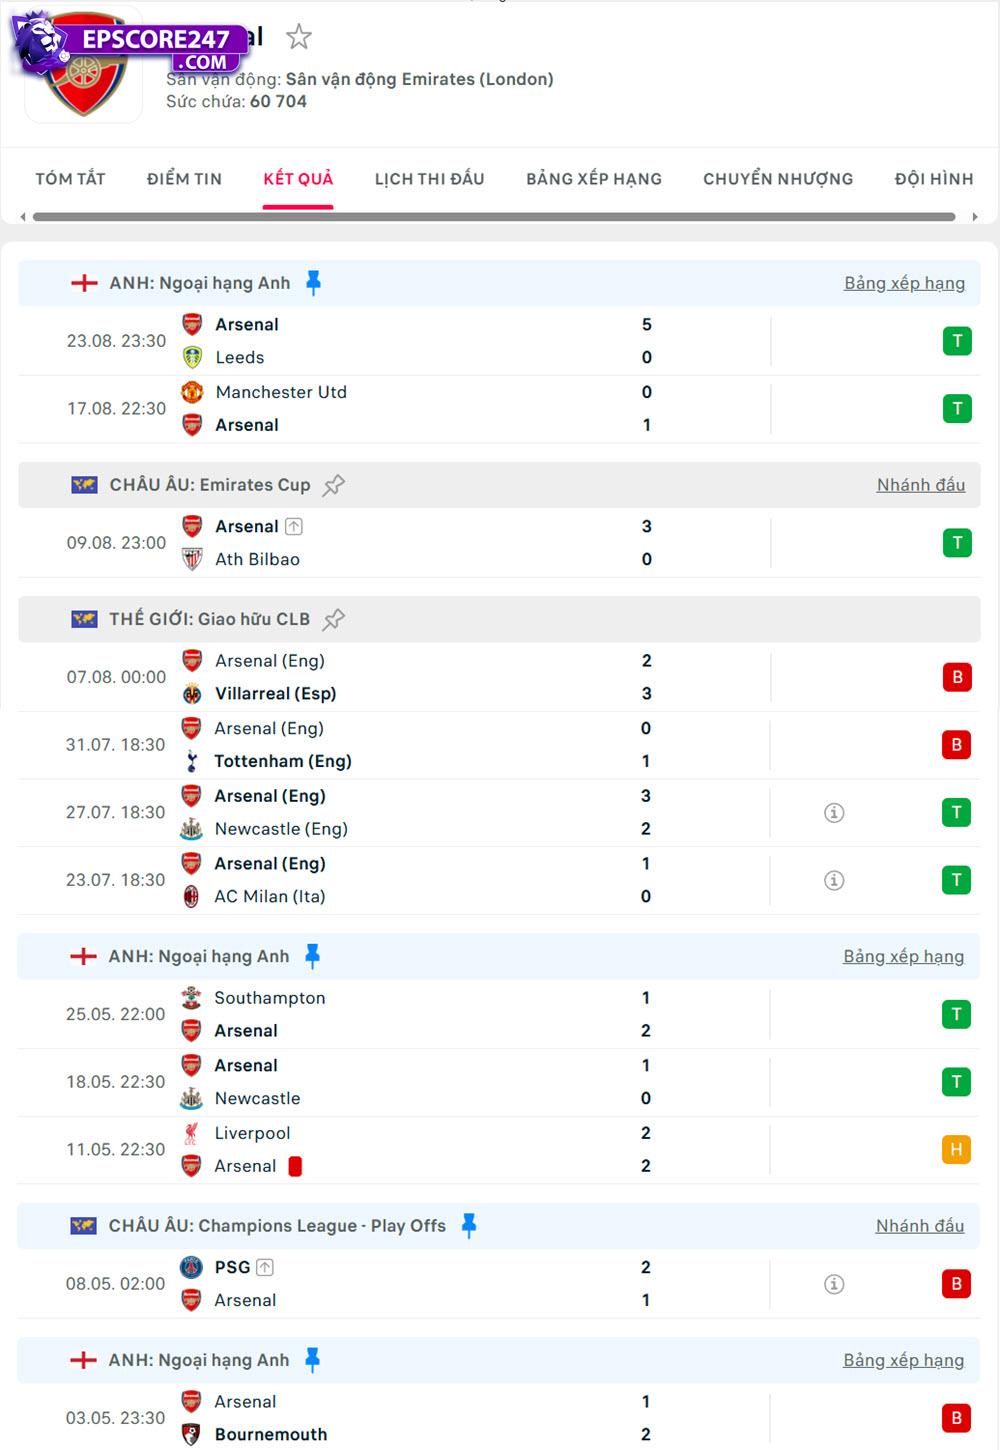Click the green T result badge for Arsenal vs Leeds
The height and width of the screenshot is (1450, 1000).
click(x=957, y=340)
